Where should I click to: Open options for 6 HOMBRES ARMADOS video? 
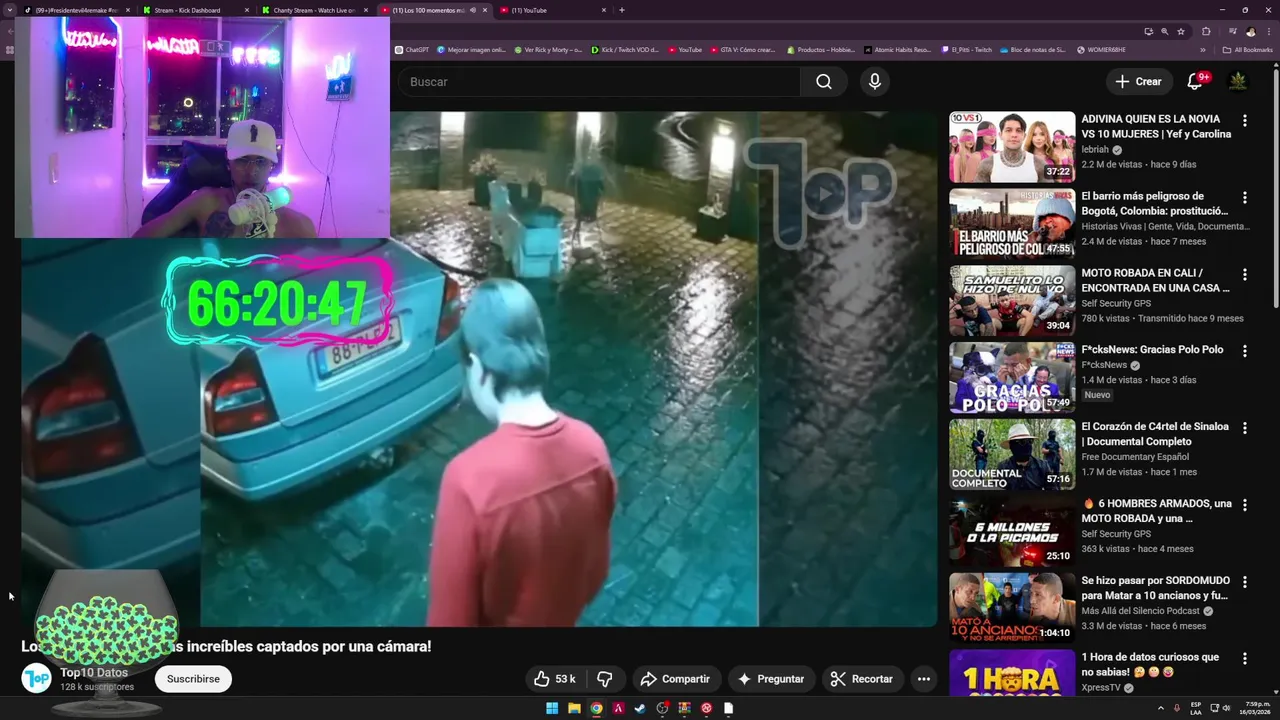tap(1245, 505)
